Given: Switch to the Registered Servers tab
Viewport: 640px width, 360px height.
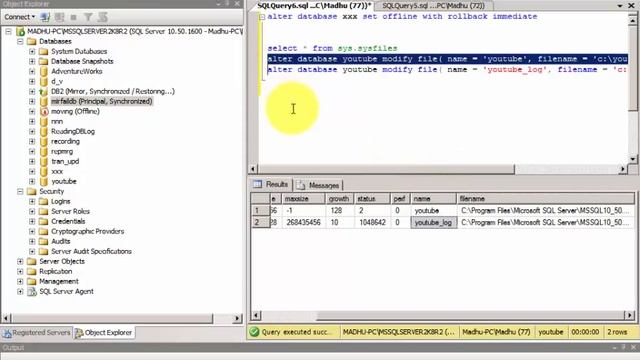Looking at the screenshot, I should (x=37, y=333).
